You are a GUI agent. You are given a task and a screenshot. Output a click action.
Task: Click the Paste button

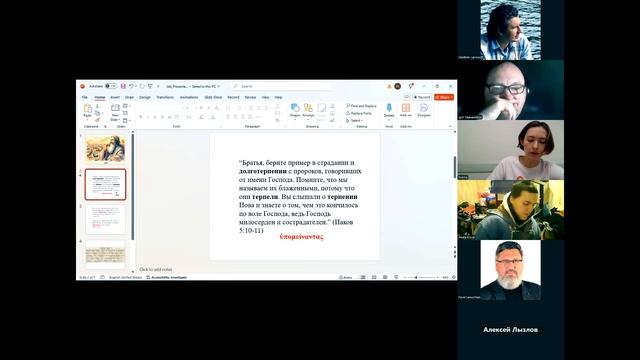[87, 111]
